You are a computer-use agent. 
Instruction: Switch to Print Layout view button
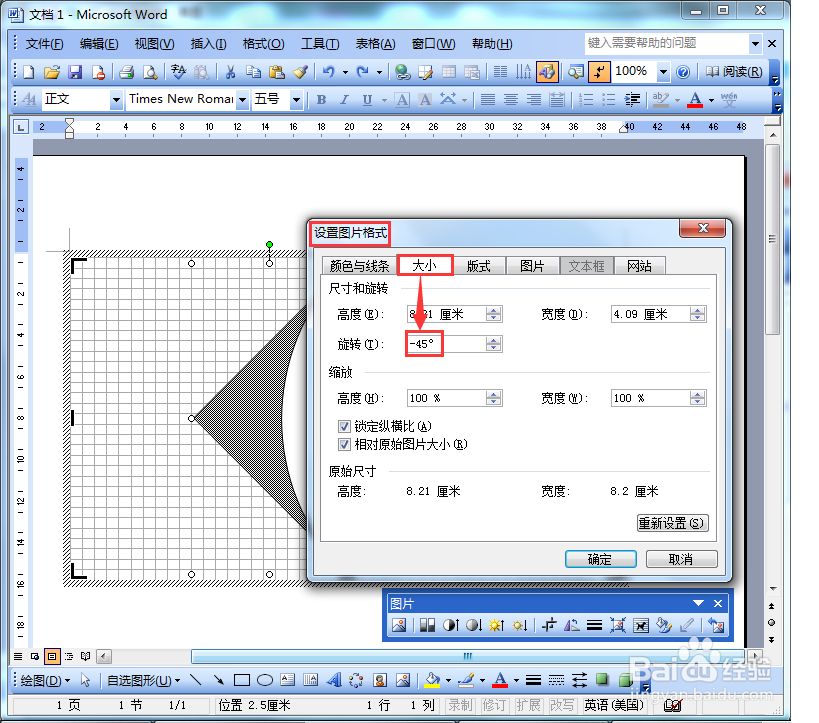(x=52, y=656)
